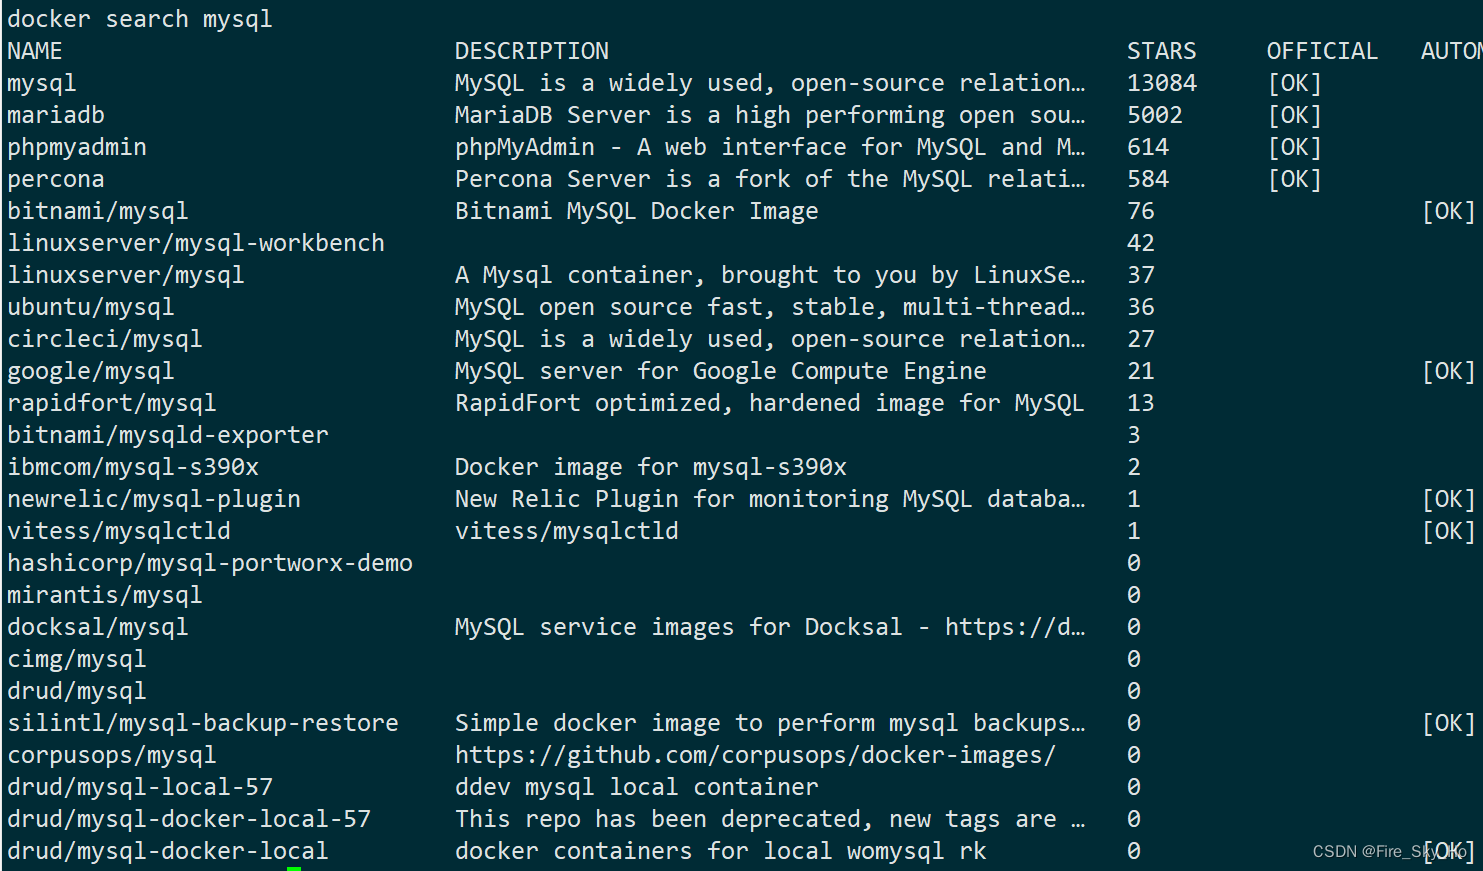Click the official [OK] mark for mariadb

click(1295, 115)
